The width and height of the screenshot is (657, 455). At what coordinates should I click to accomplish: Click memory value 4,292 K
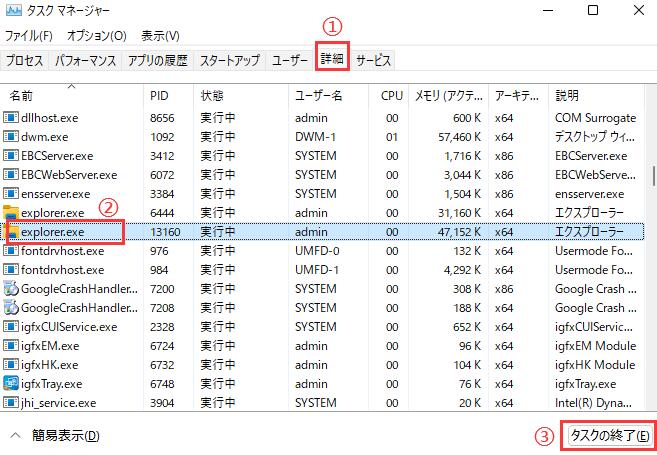tap(463, 270)
